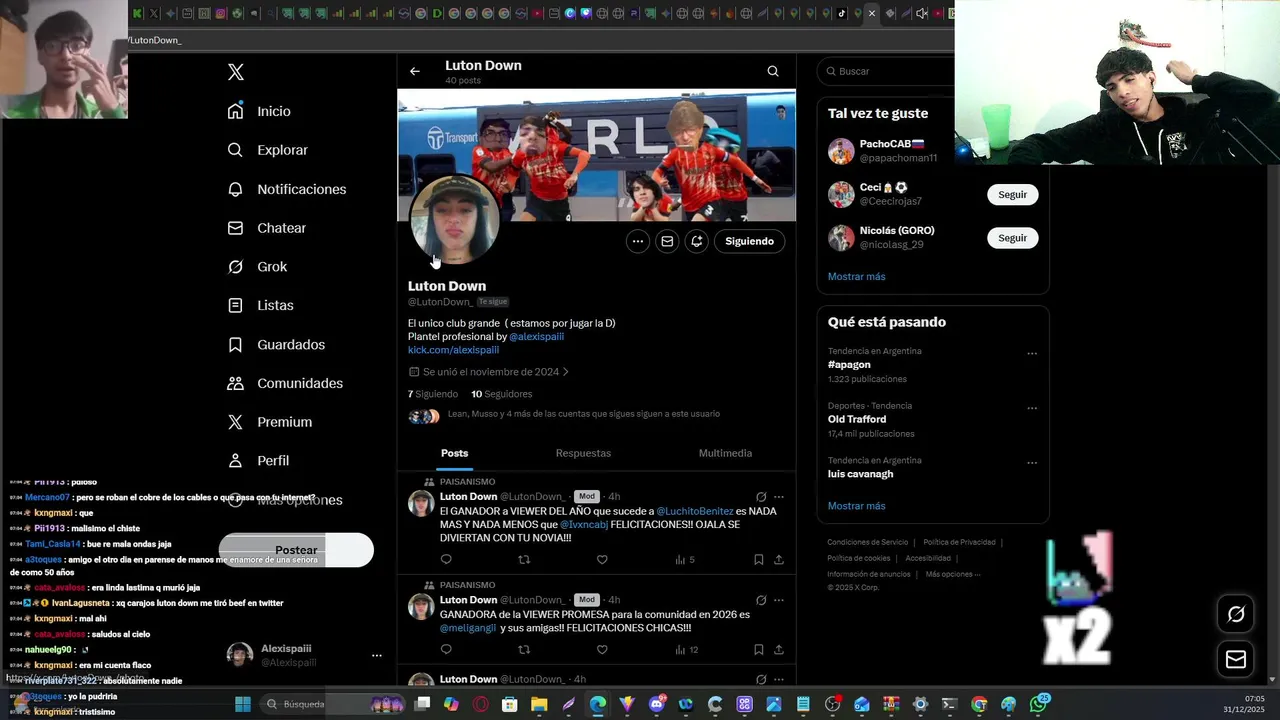This screenshot has width=1280, height=720.
Task: Open Perfil in the sidebar
Action: [x=258, y=461]
